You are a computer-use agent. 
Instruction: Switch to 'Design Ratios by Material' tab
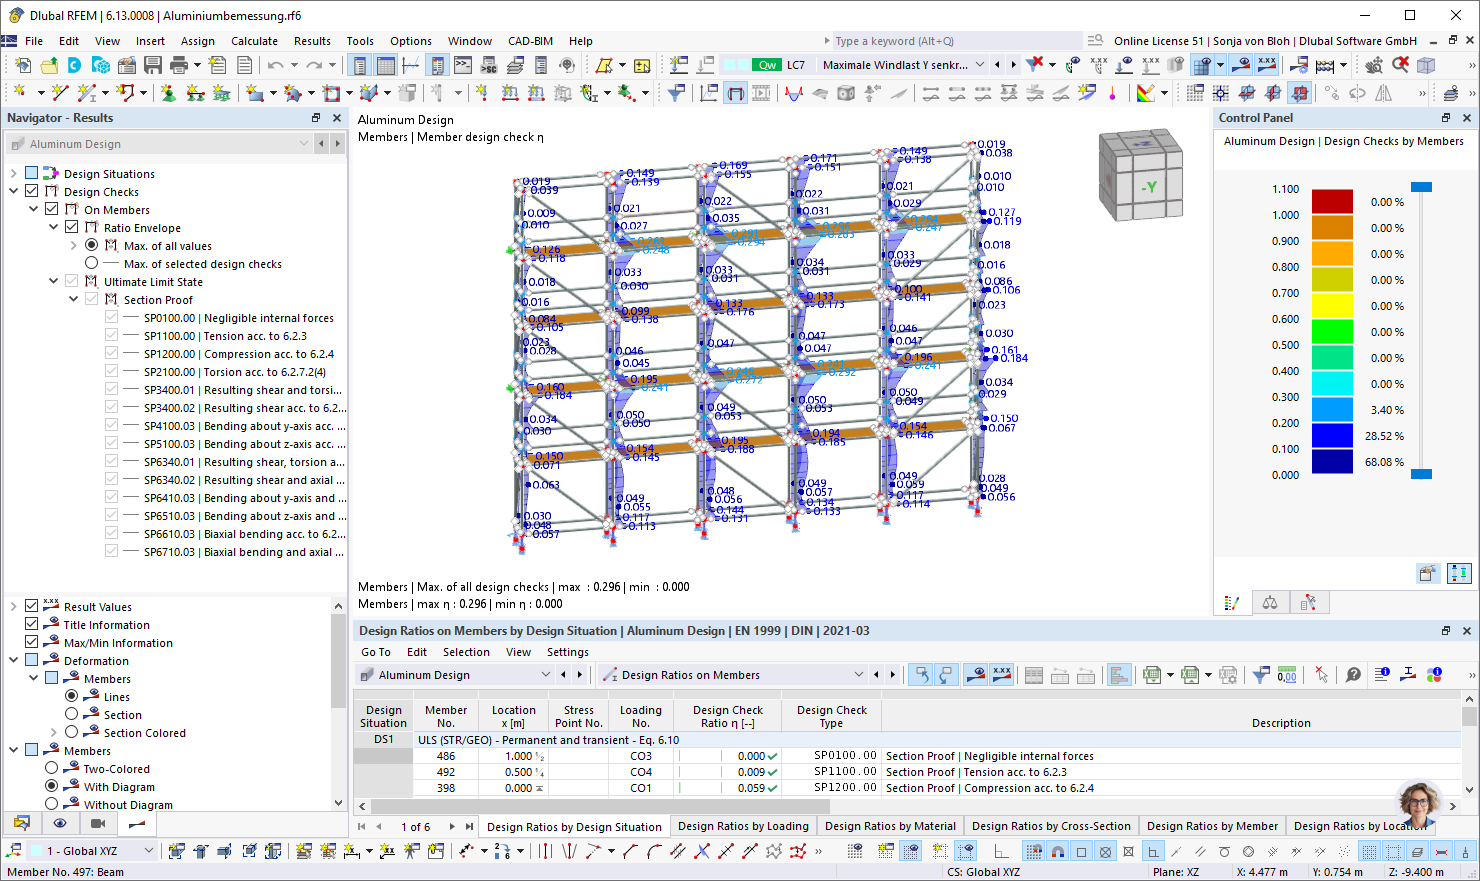click(890, 826)
